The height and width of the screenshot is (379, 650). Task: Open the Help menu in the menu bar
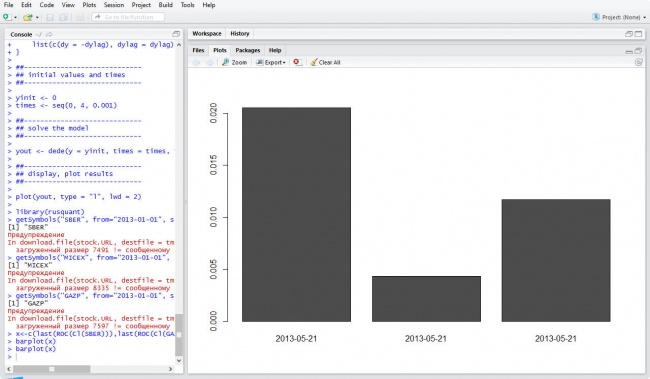(209, 5)
